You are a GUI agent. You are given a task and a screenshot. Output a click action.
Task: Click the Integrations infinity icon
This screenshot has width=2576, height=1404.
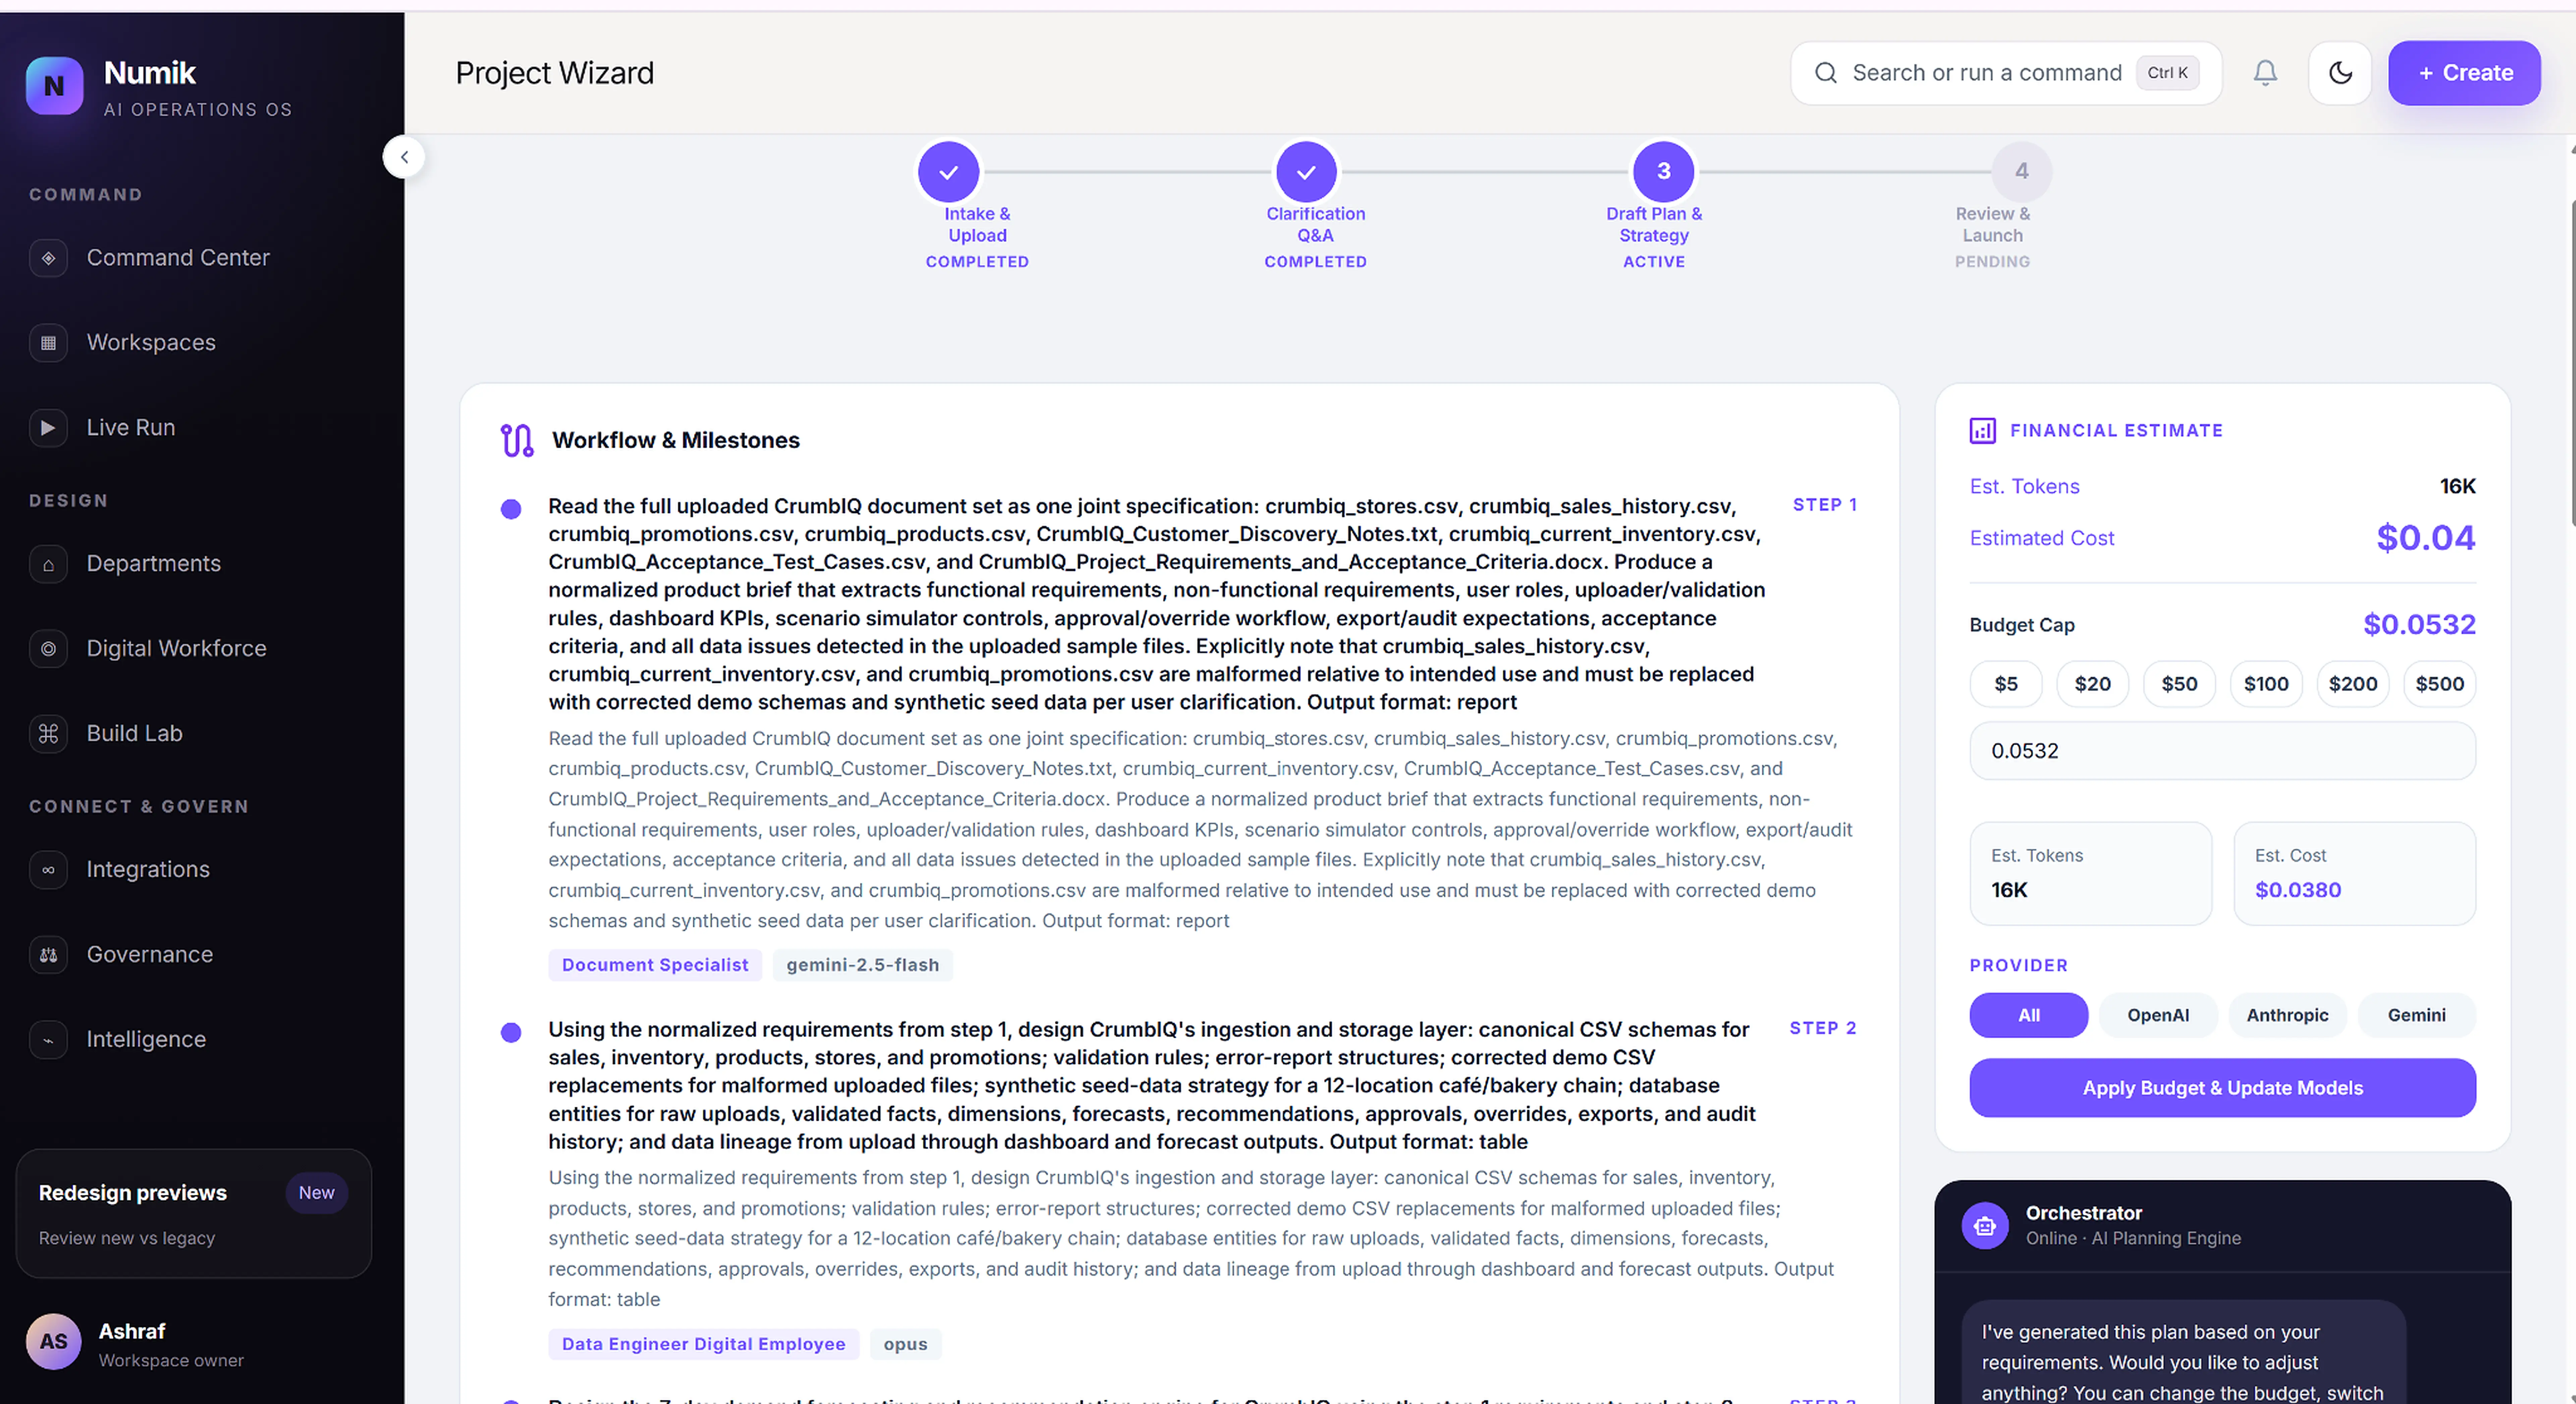coord(48,870)
